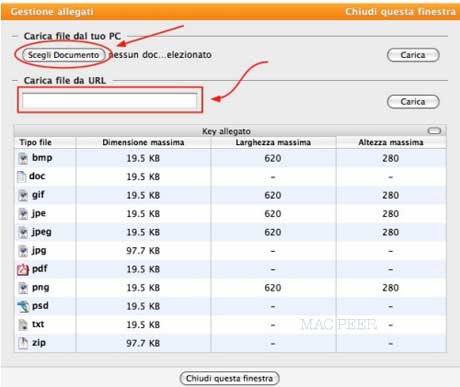This screenshot has width=460, height=387.
Task: Click the pdf file type icon
Action: (23, 269)
